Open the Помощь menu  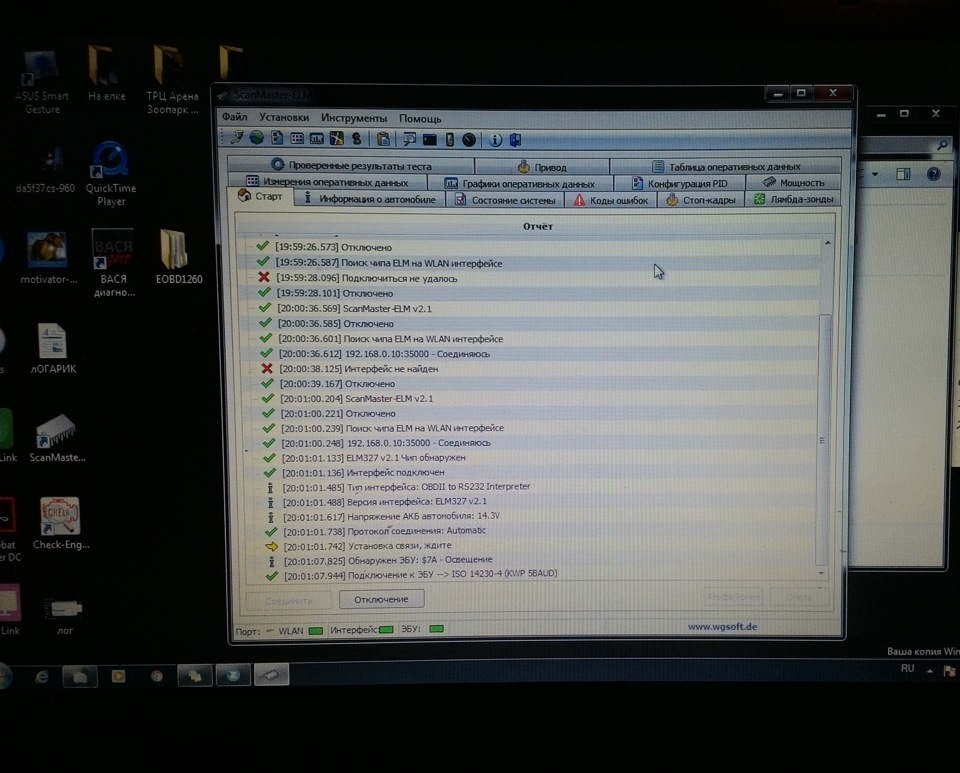420,119
